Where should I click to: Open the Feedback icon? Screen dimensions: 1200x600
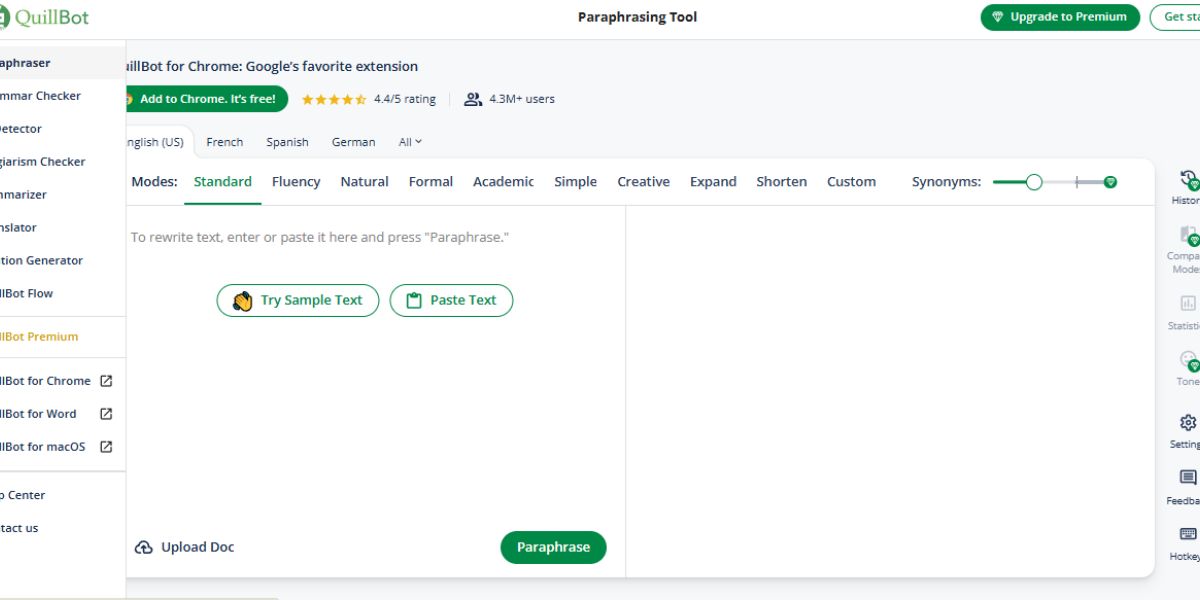[x=1188, y=478]
